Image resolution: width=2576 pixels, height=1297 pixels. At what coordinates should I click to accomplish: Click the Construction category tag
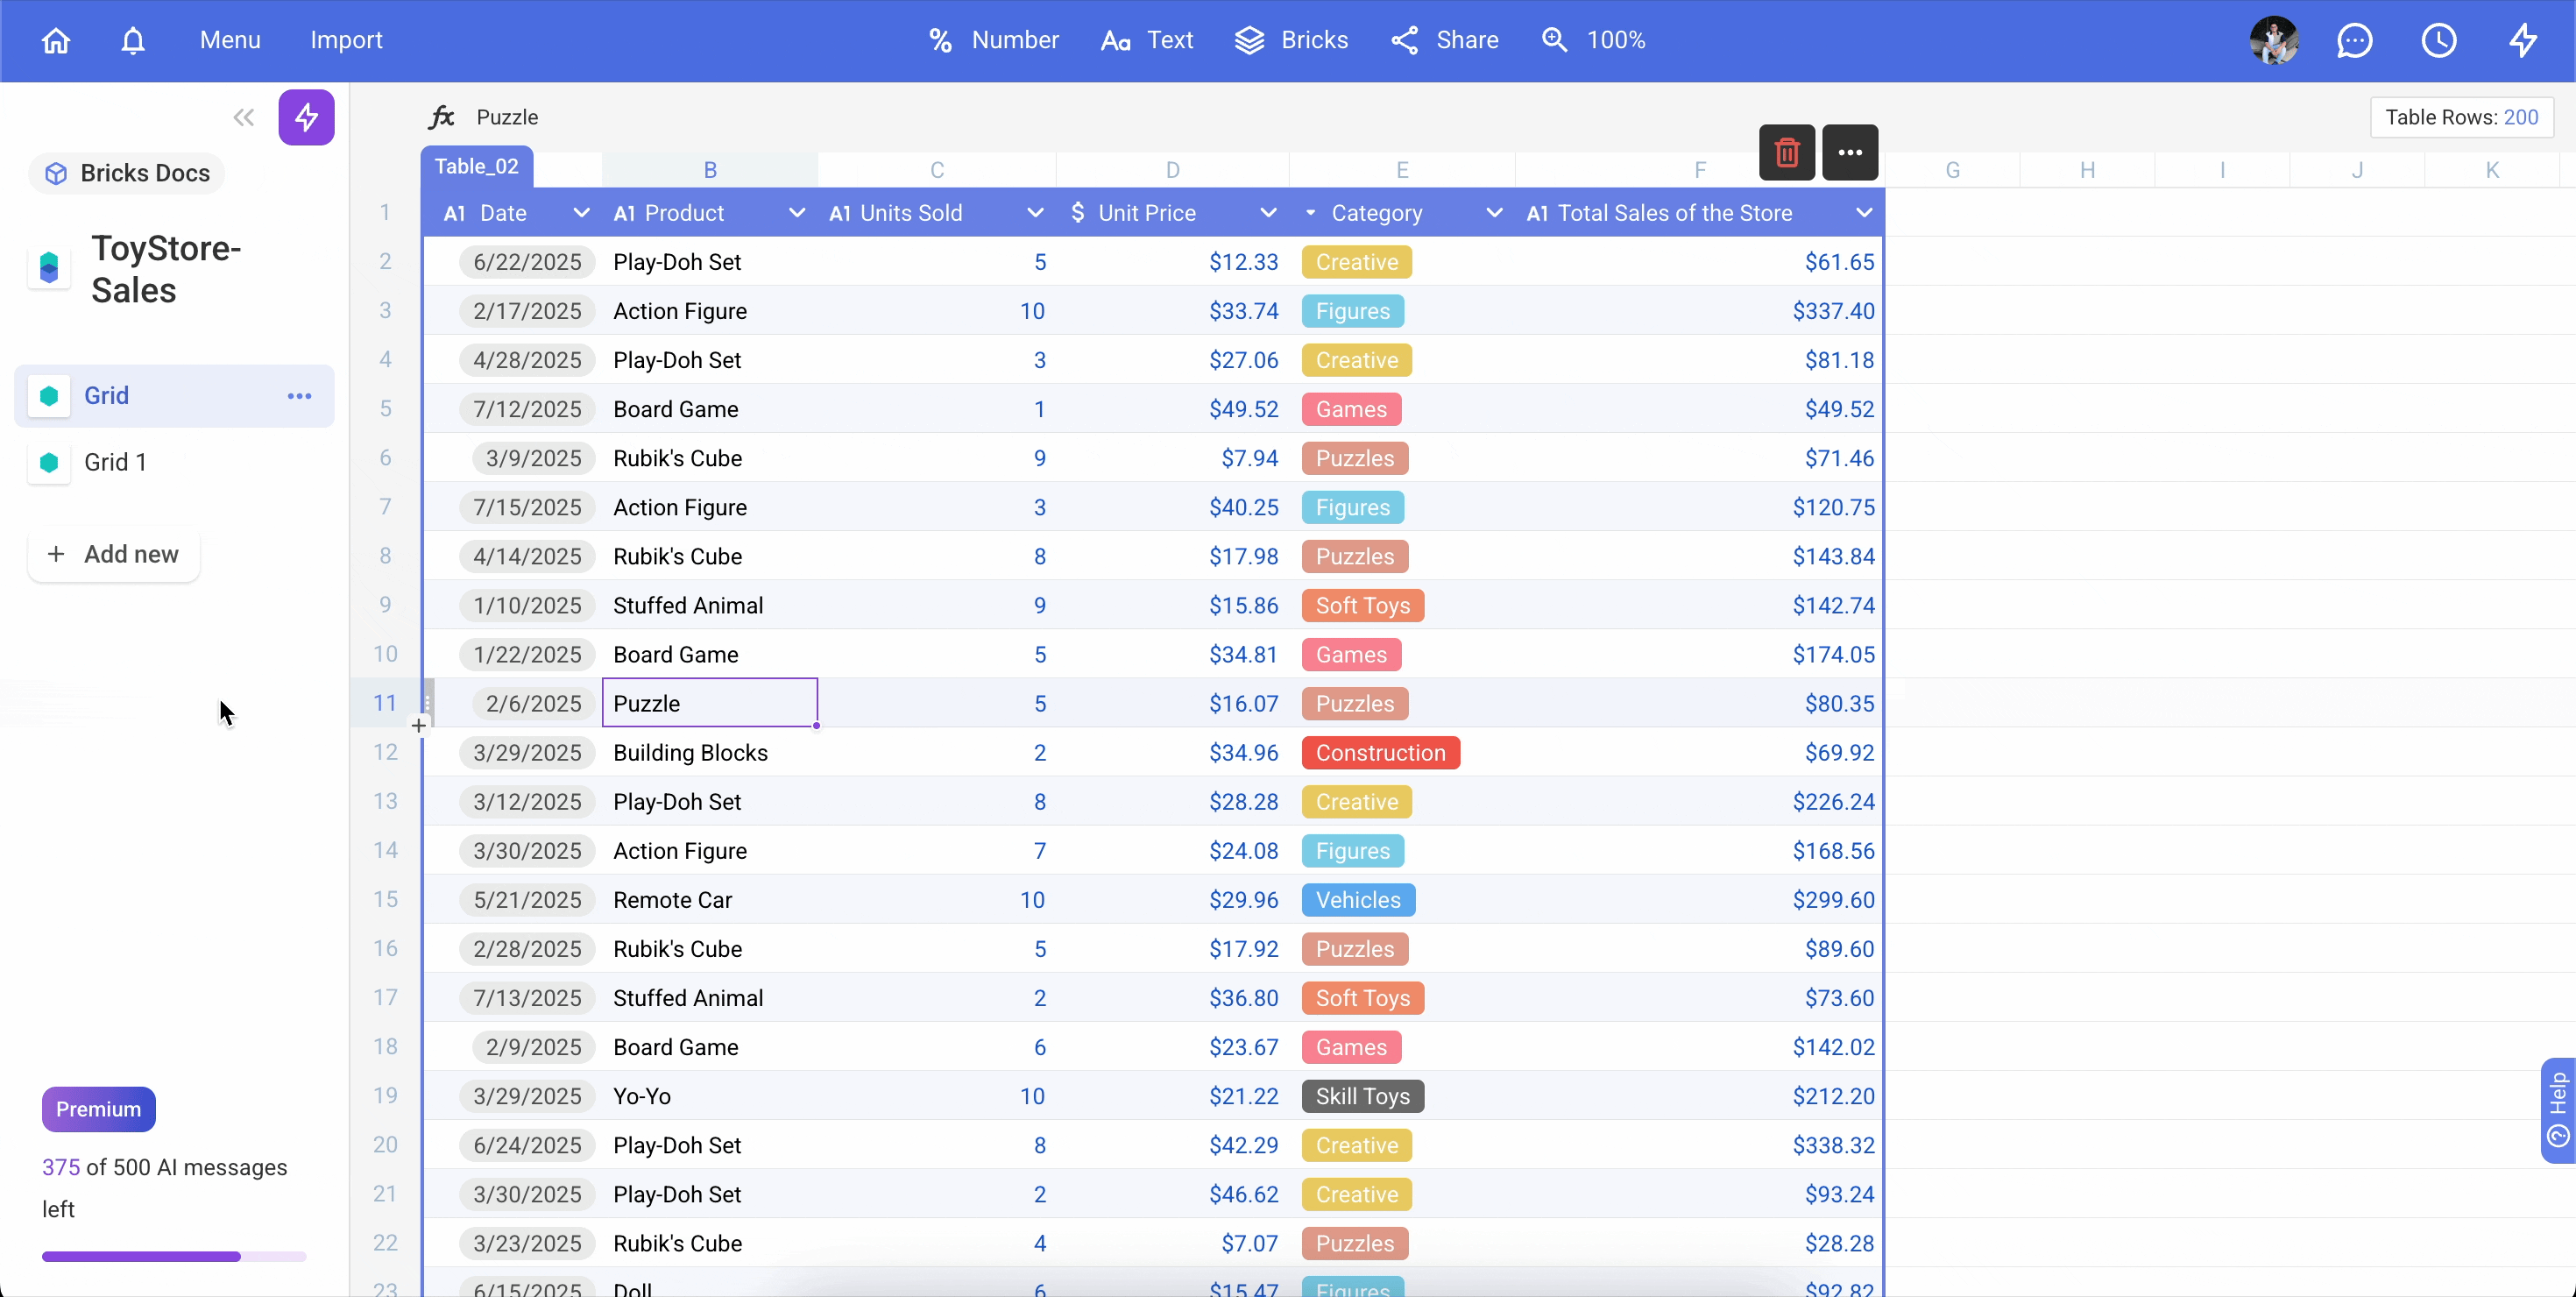click(x=1379, y=753)
